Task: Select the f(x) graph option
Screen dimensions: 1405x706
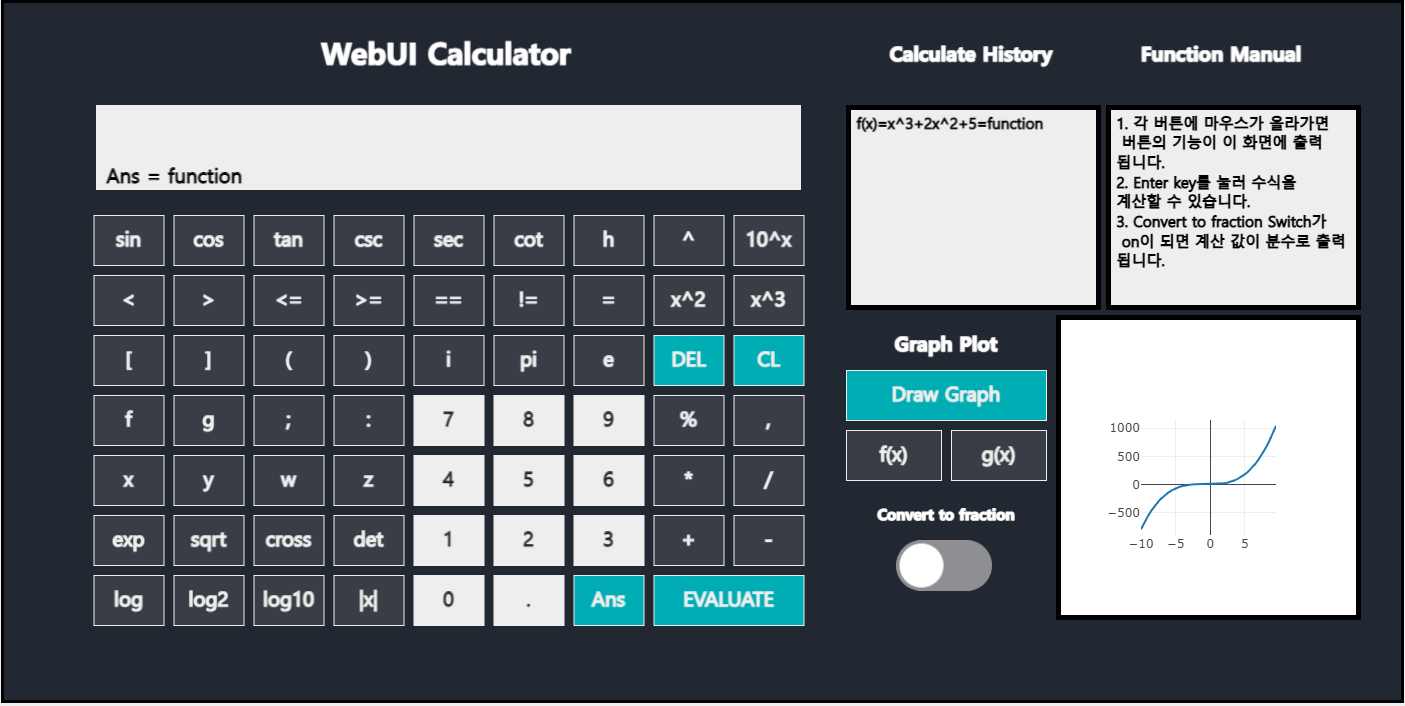Action: [x=893, y=454]
